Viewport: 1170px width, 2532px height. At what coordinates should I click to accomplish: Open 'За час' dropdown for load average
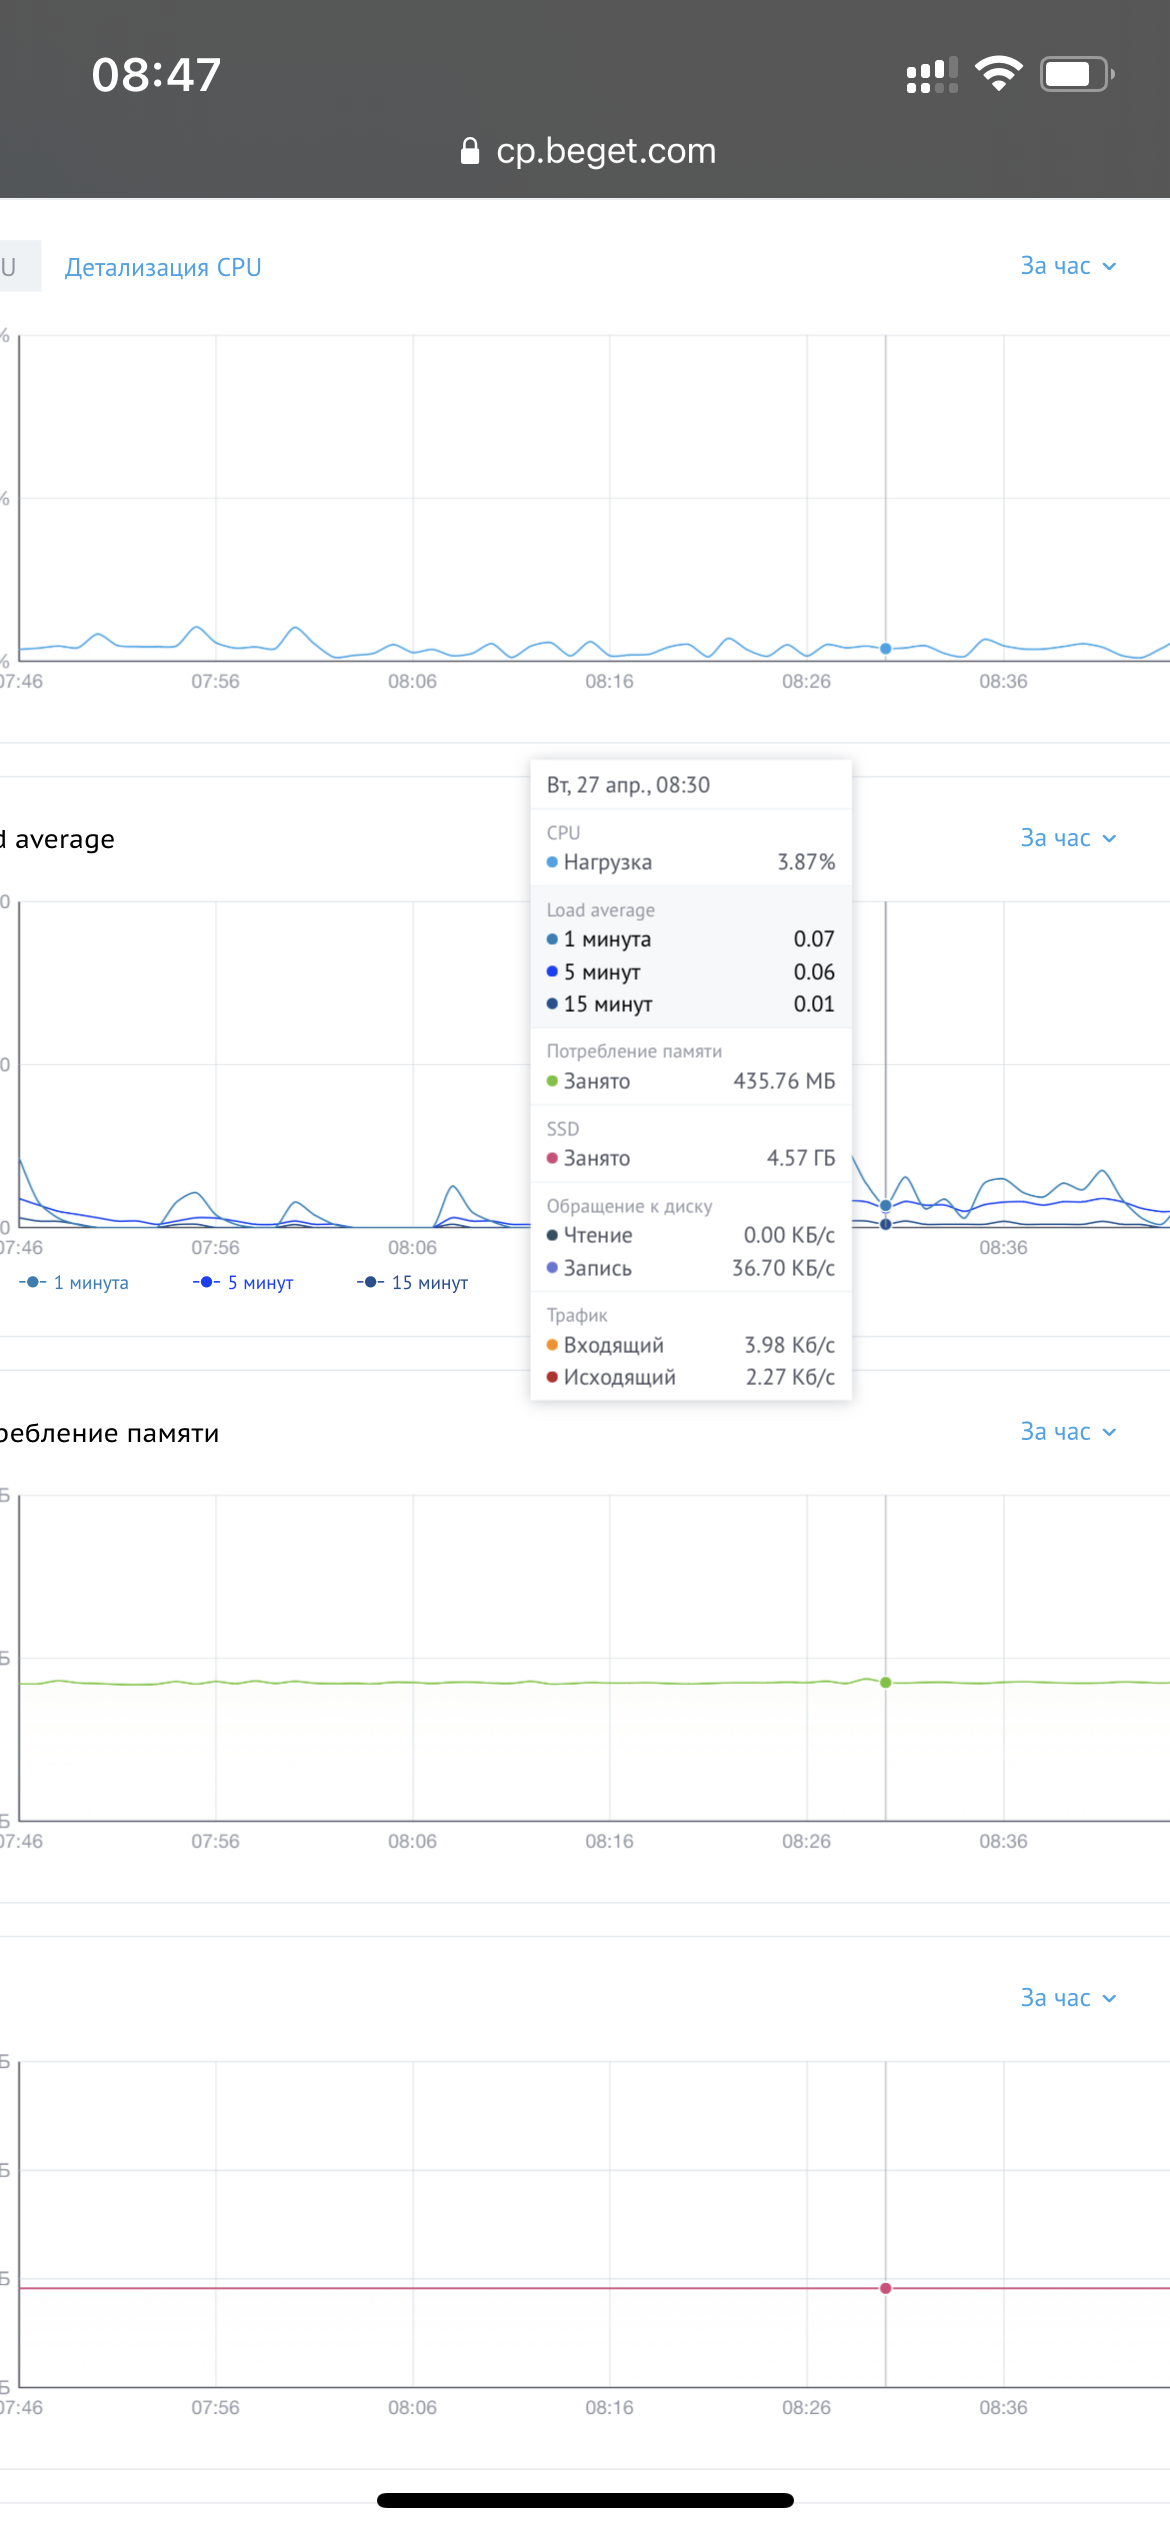click(1068, 838)
